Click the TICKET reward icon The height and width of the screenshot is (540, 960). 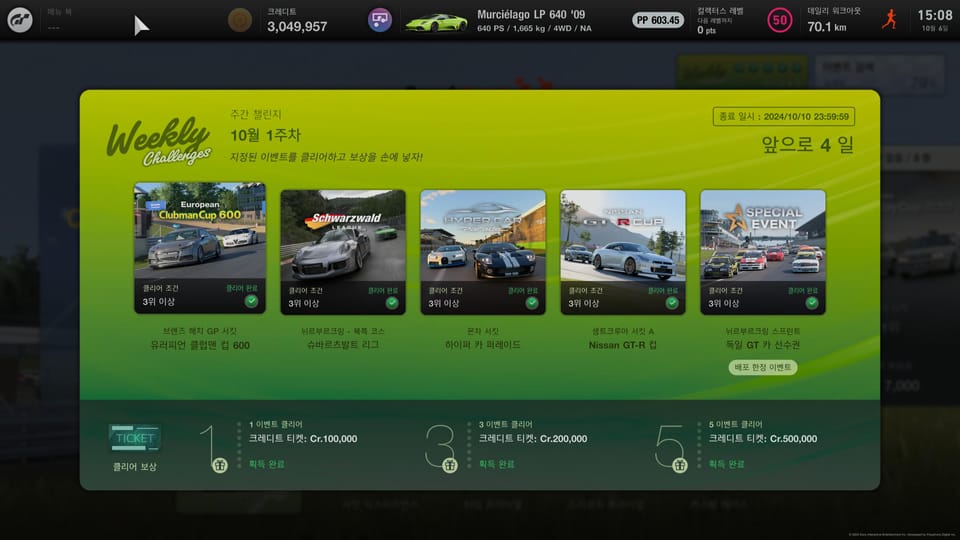coord(135,438)
